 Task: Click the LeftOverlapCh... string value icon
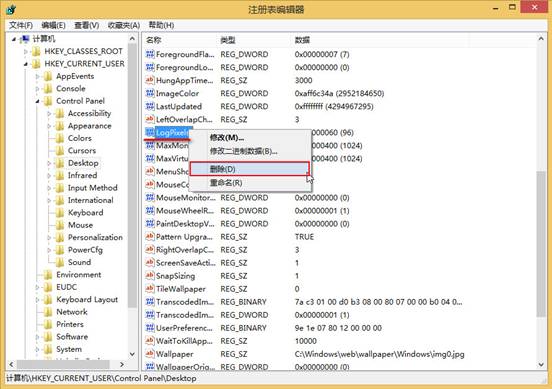coord(150,119)
